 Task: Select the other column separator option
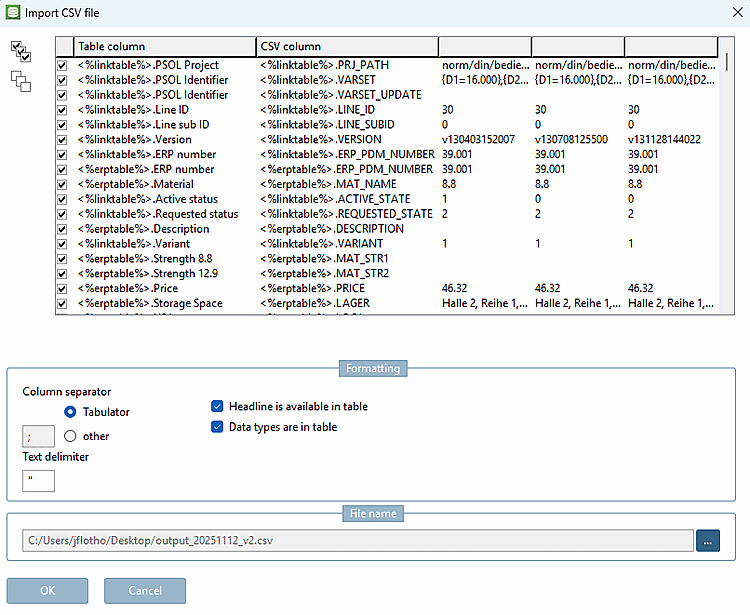70,436
